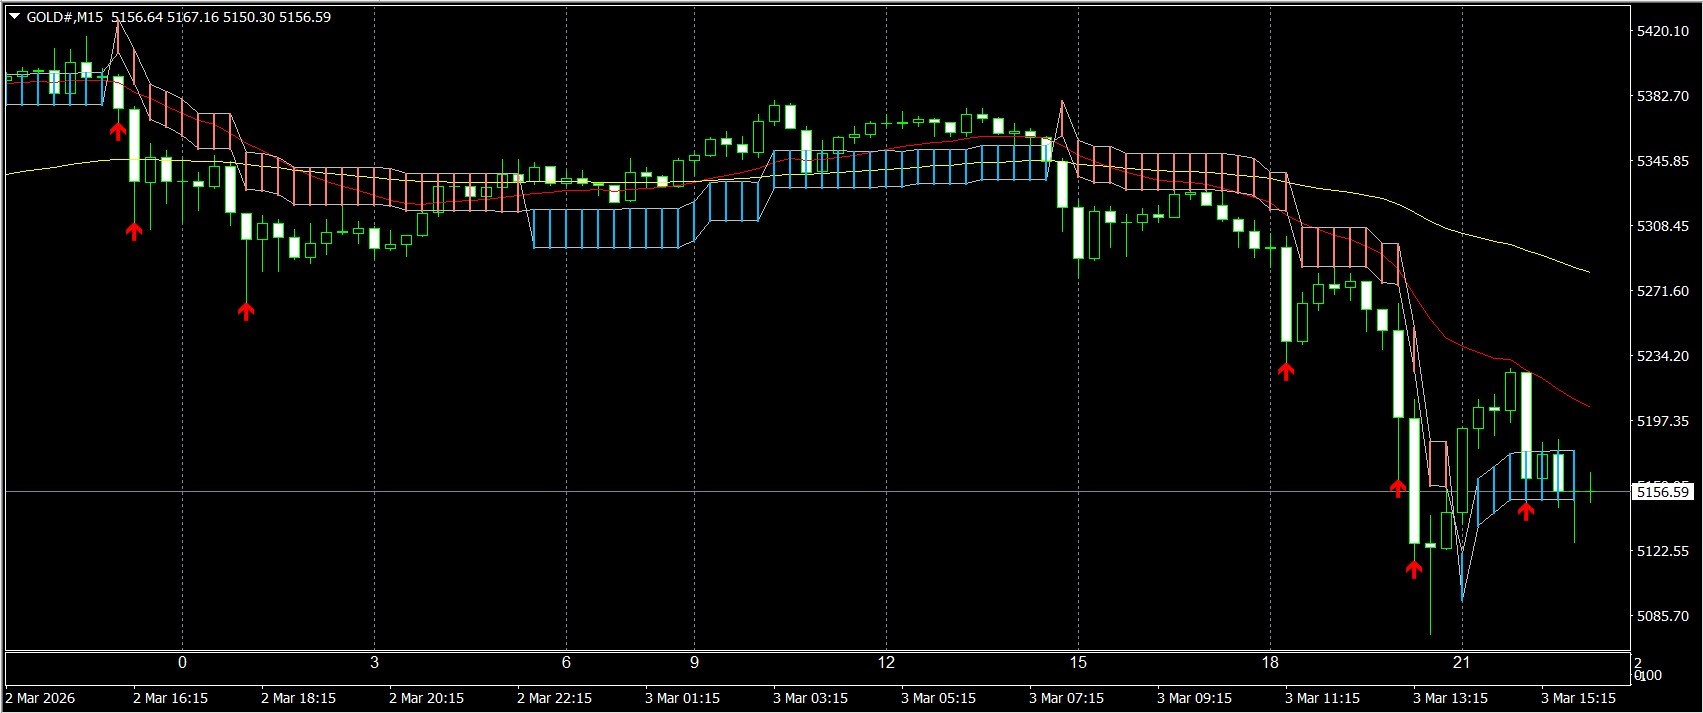Click the 3 Mar 07:15 time axis label
Viewport: 1703px width, 713px height.
tap(1066, 697)
